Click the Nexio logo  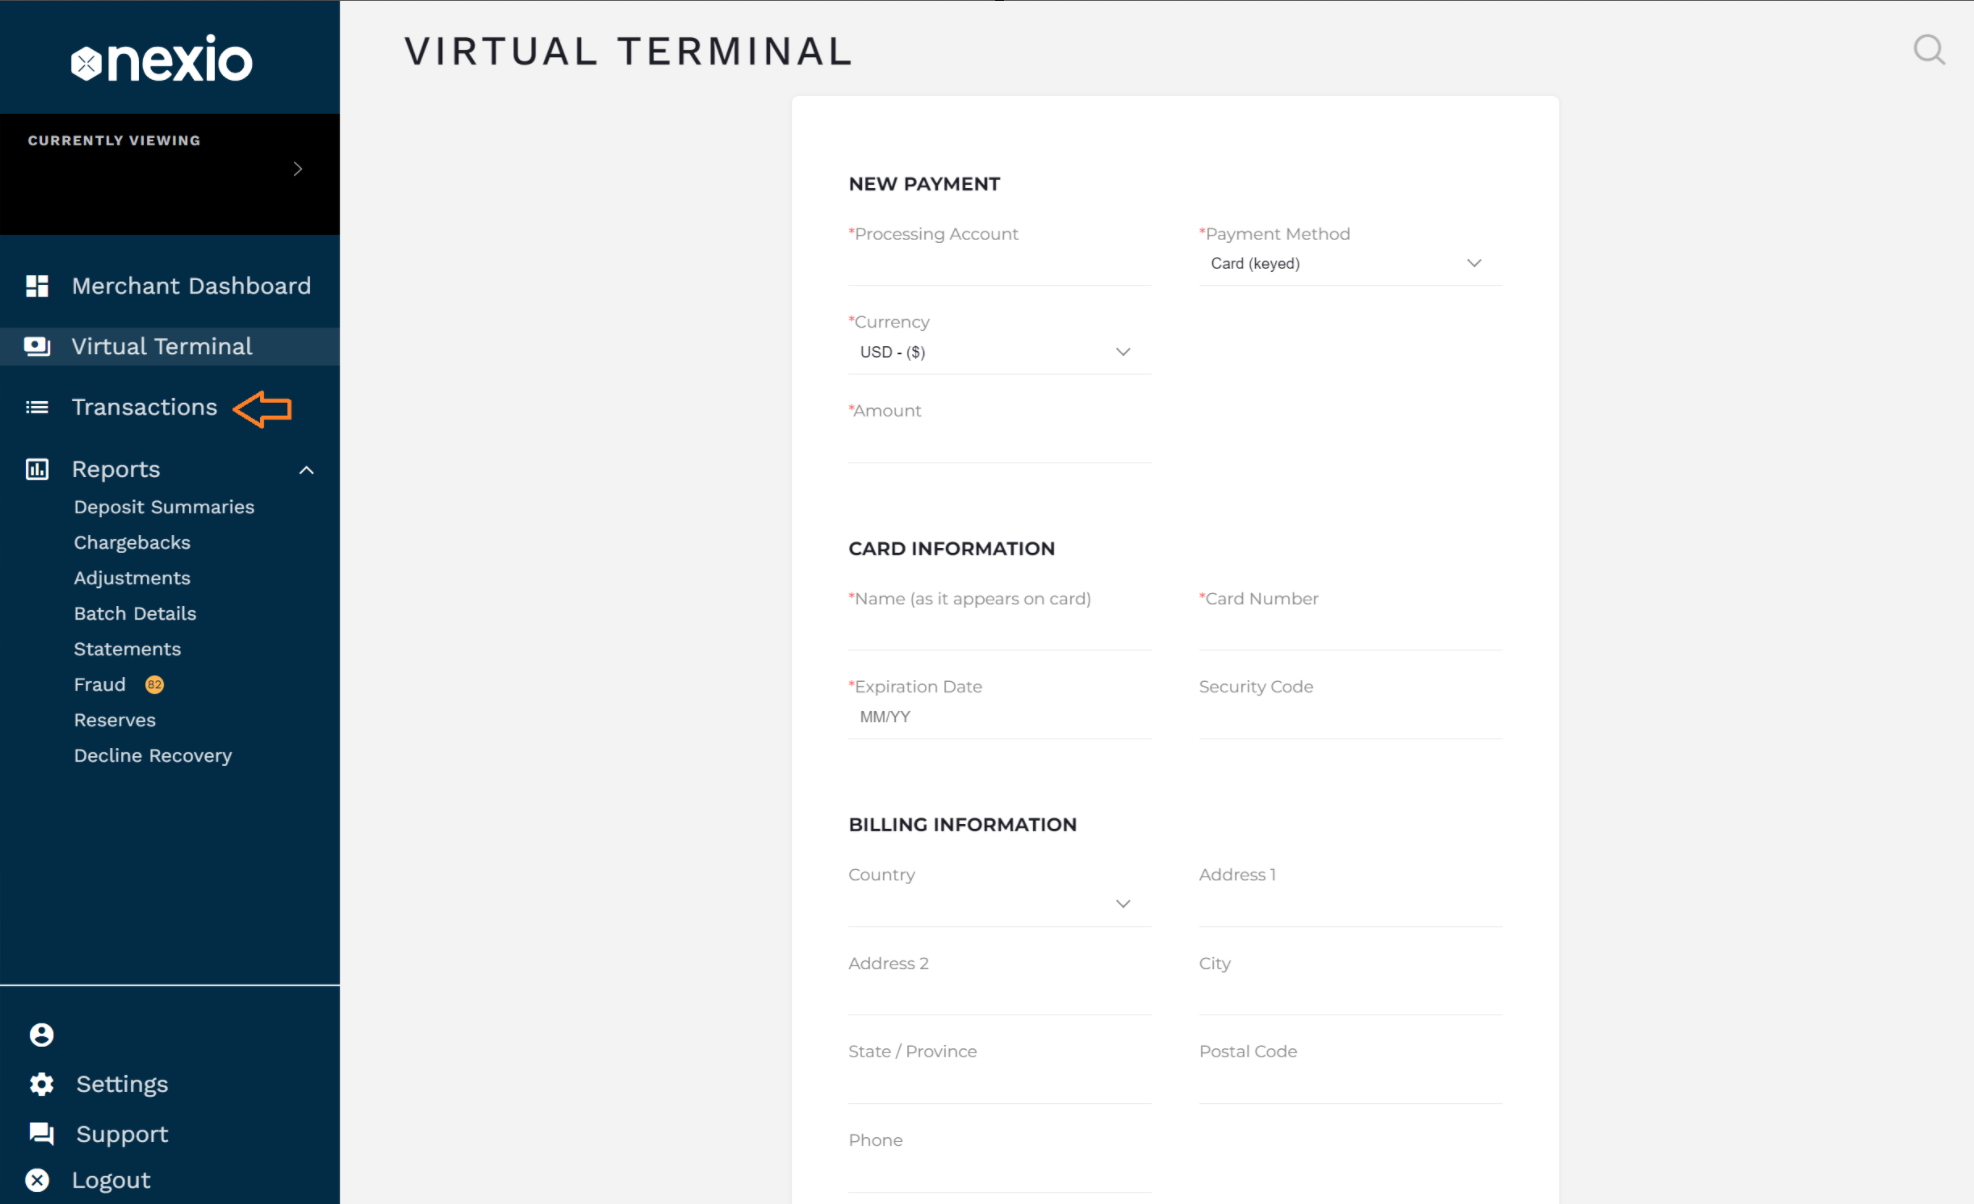(x=162, y=60)
